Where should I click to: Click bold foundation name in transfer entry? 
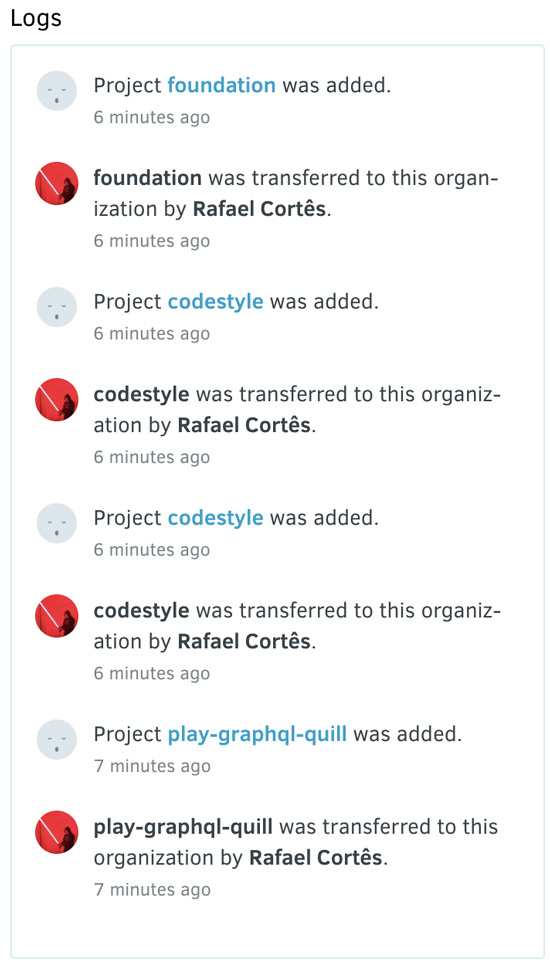147,178
